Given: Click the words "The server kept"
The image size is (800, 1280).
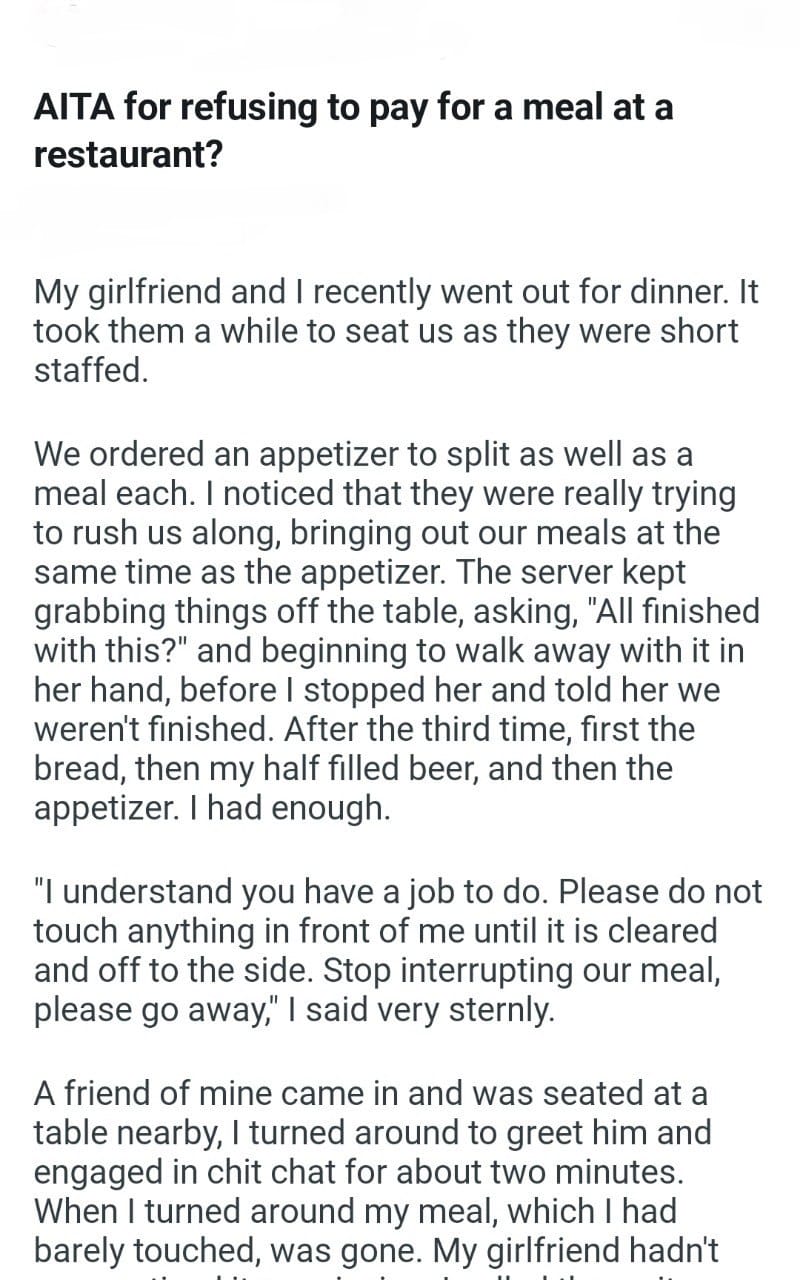Looking at the screenshot, I should (x=622, y=571).
